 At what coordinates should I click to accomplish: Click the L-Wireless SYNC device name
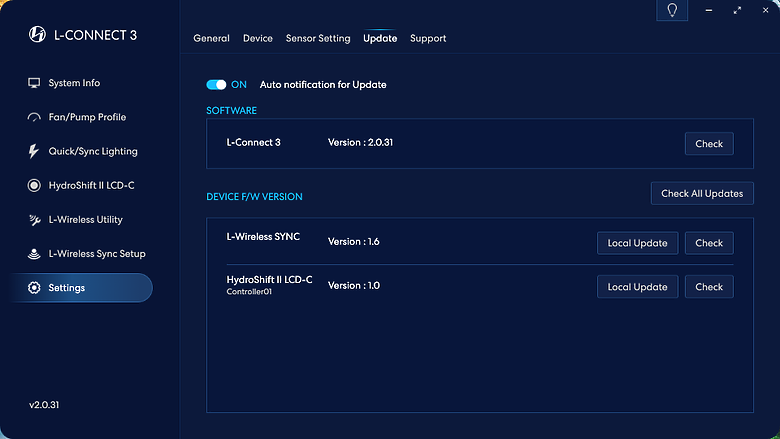(263, 237)
